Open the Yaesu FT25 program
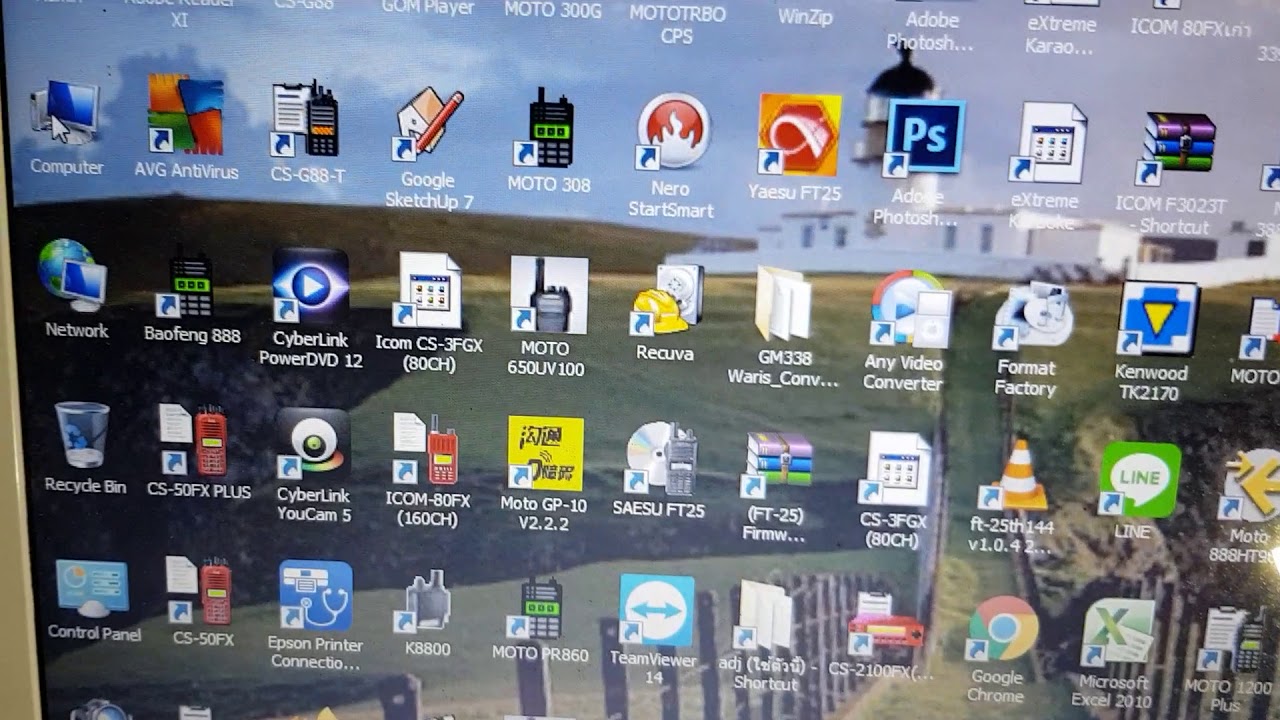This screenshot has width=1280, height=720. (x=798, y=135)
